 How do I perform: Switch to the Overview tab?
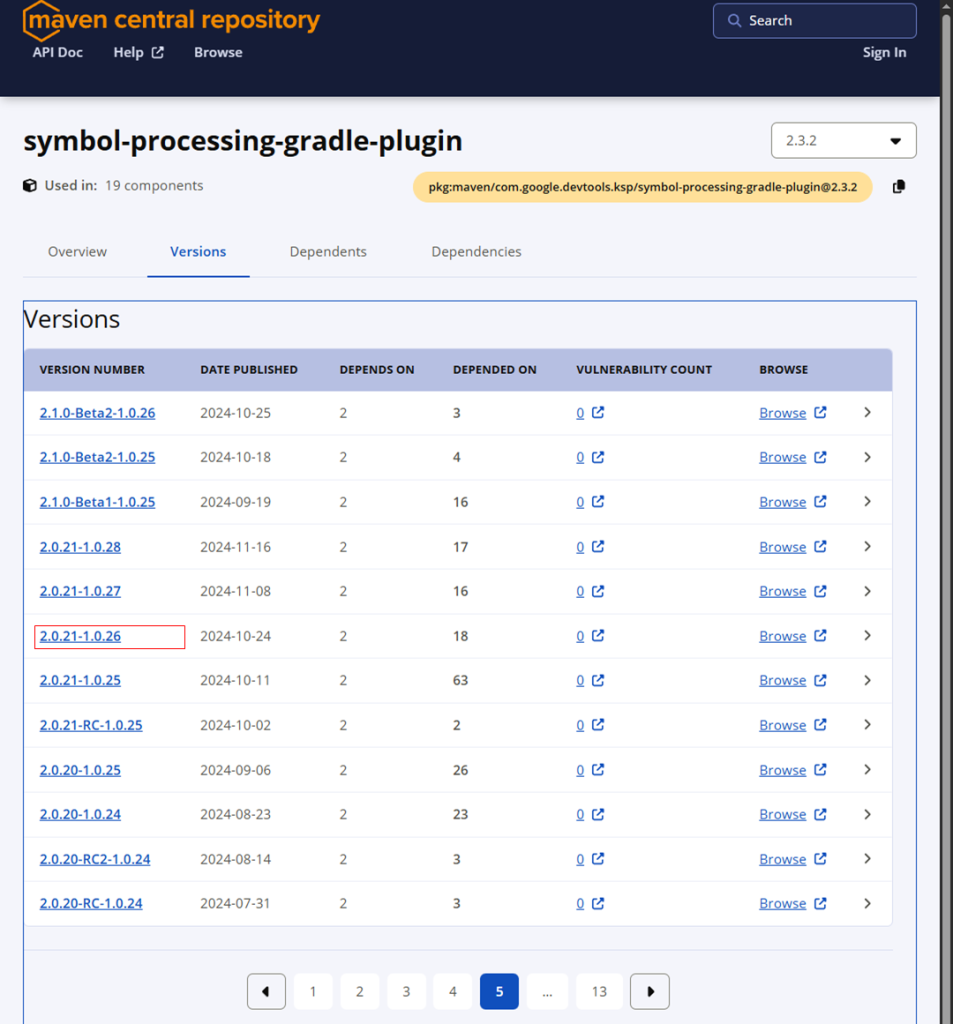point(77,252)
